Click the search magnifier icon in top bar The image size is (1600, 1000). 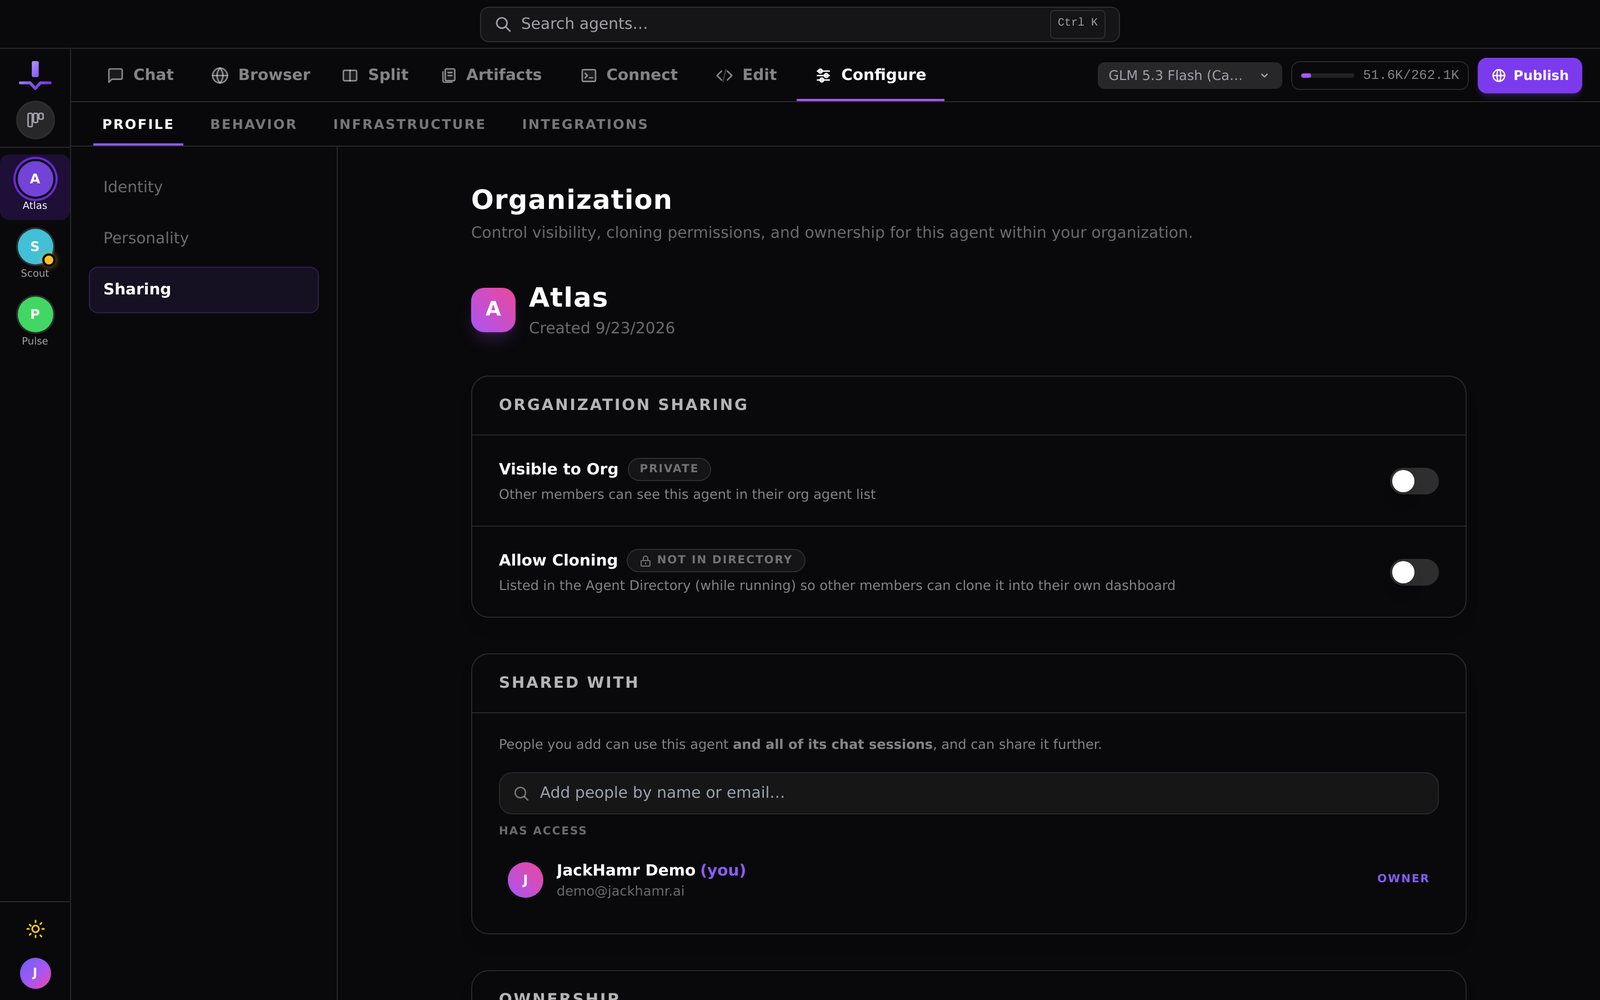[503, 24]
